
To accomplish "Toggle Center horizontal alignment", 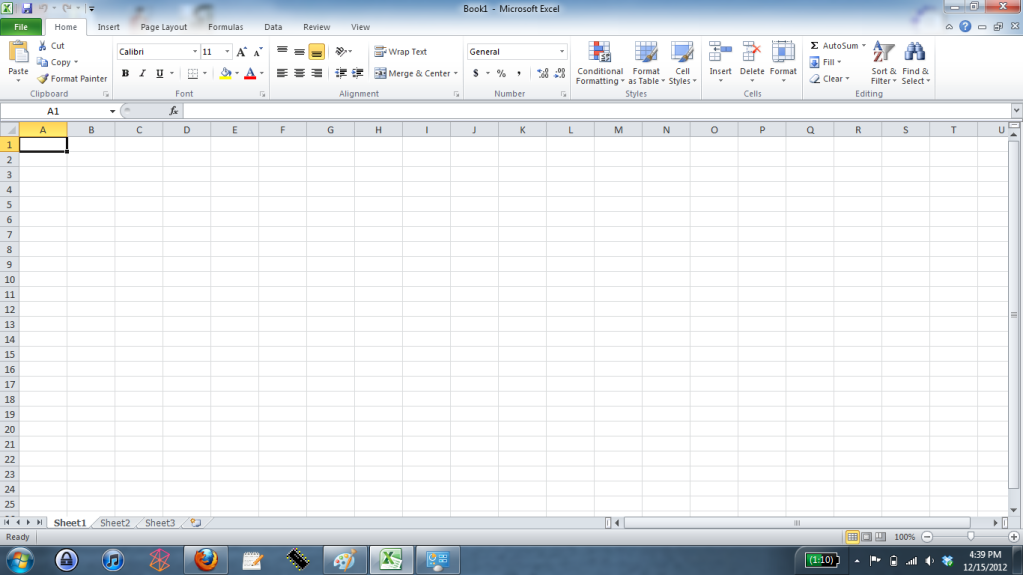I will click(x=299, y=73).
